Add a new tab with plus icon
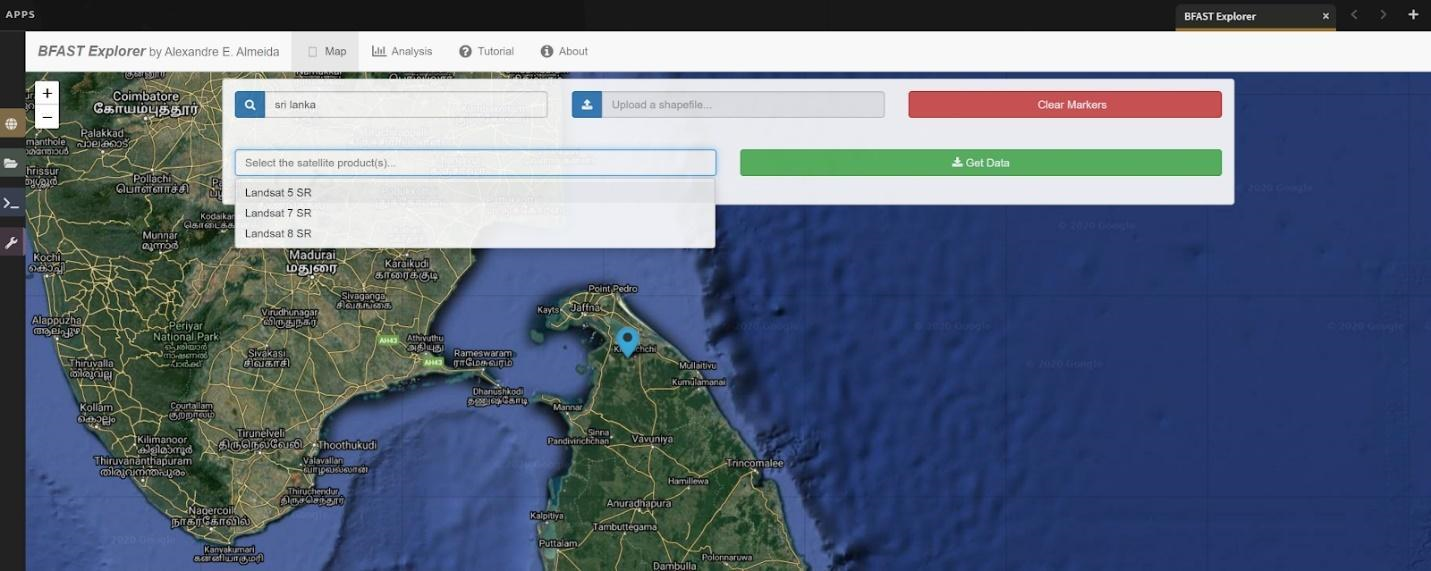Screen dimensions: 1431x571 point(1412,15)
